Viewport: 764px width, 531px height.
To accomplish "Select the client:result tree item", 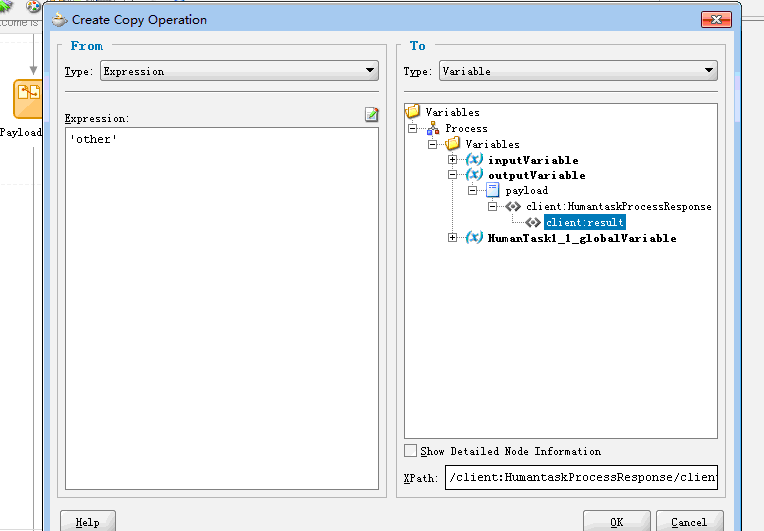I will click(584, 223).
